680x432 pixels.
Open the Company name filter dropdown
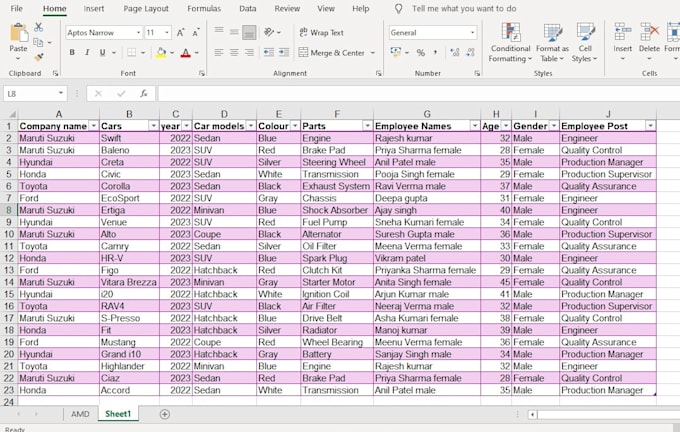94,126
